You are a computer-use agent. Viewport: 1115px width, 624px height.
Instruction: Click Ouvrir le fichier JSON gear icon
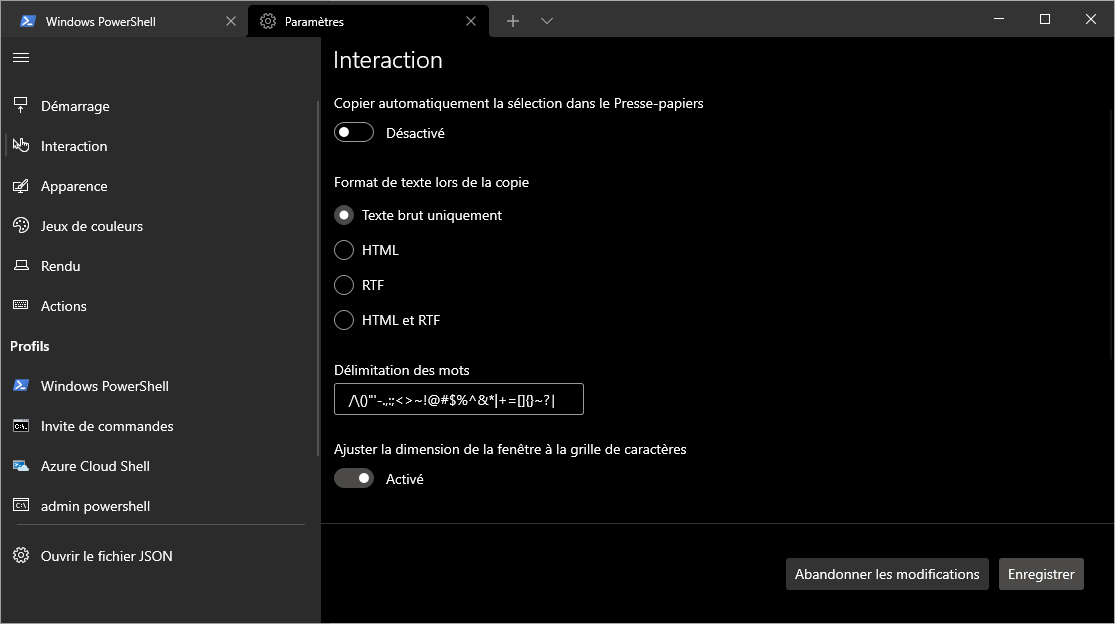[x=21, y=556]
